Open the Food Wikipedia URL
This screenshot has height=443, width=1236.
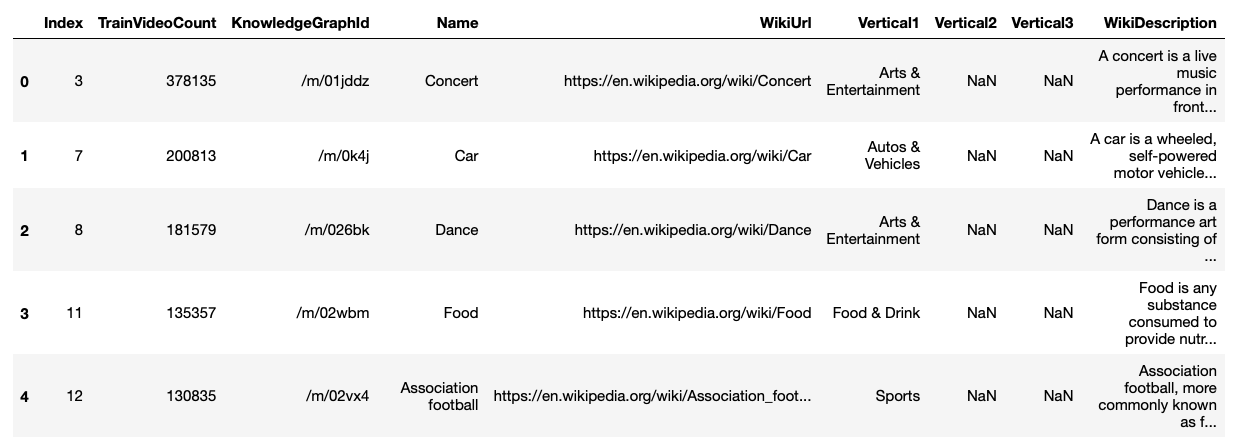tap(698, 313)
